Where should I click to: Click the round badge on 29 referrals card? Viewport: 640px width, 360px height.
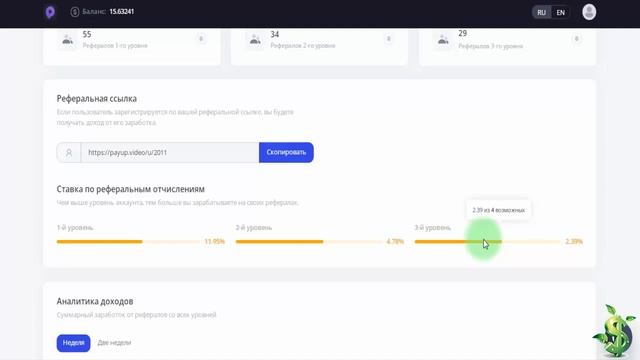576,39
